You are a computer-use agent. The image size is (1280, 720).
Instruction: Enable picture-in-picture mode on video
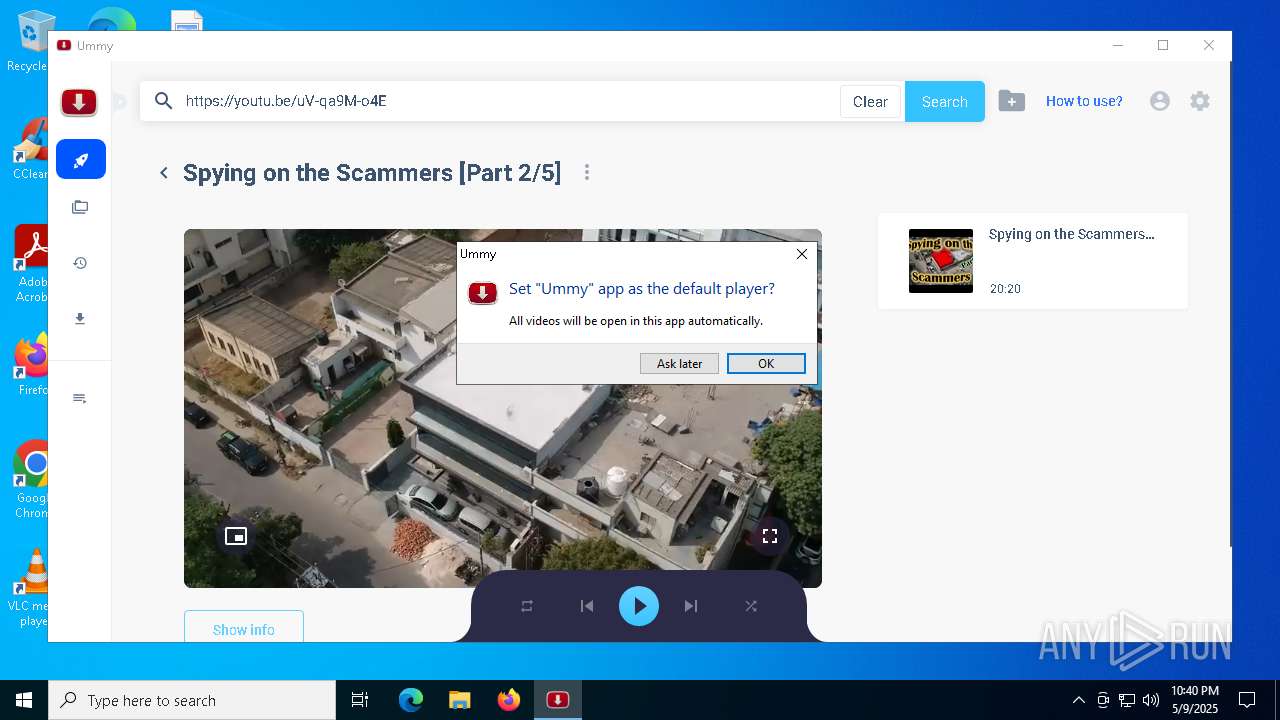pos(236,536)
